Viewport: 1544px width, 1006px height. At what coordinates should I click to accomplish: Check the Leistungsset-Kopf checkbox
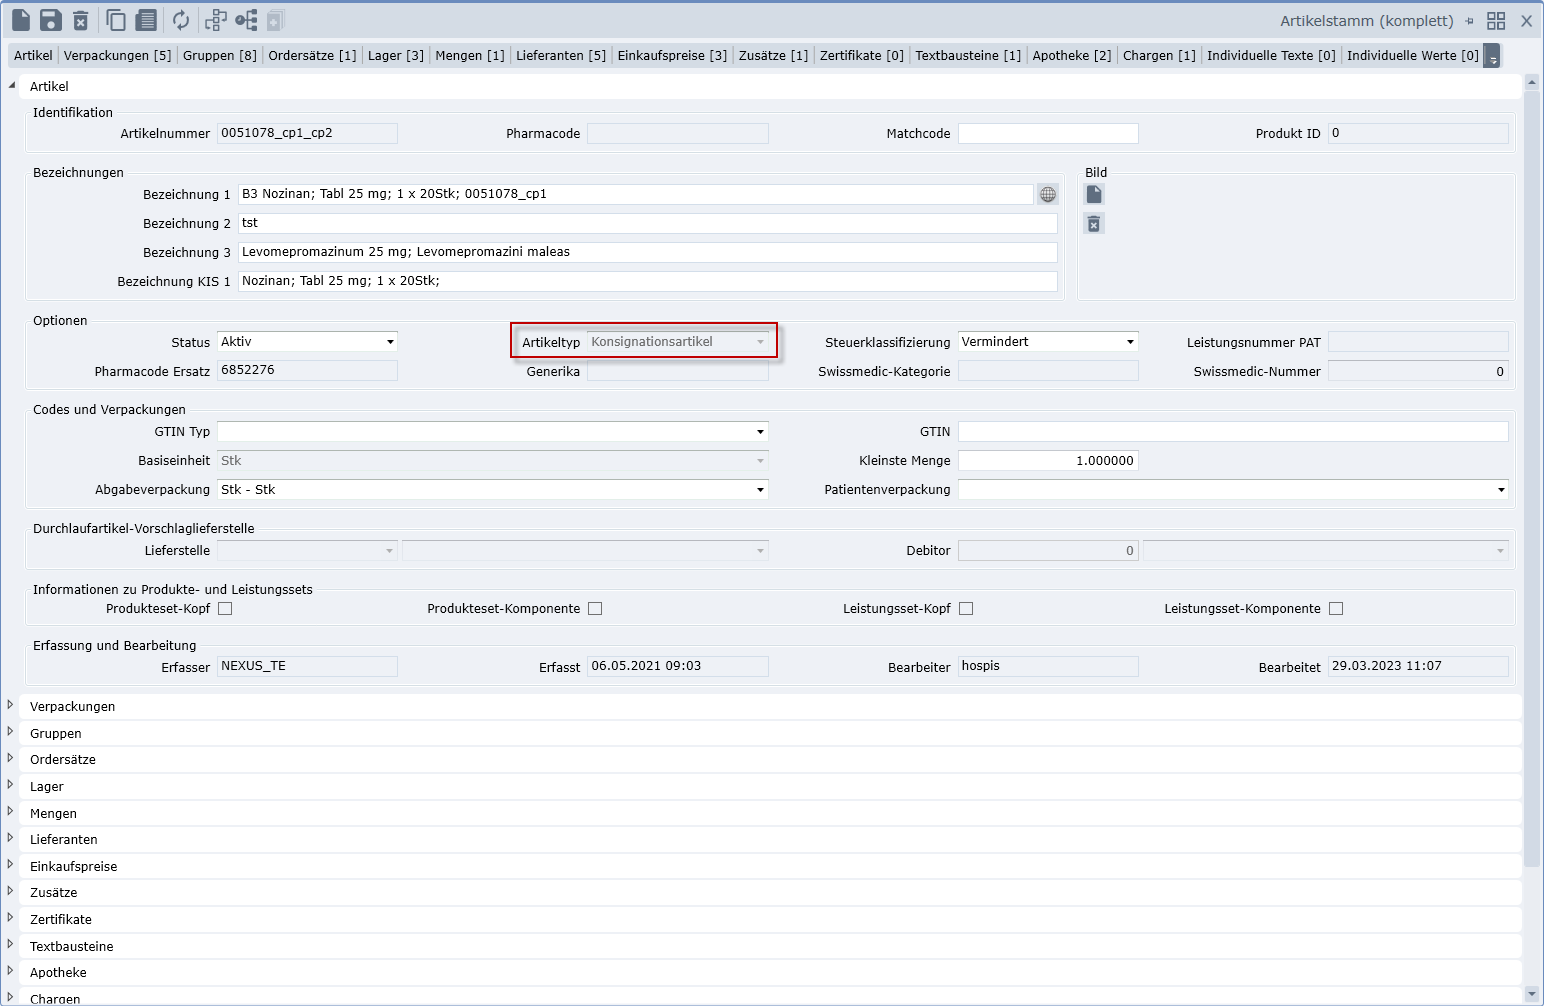(x=966, y=609)
